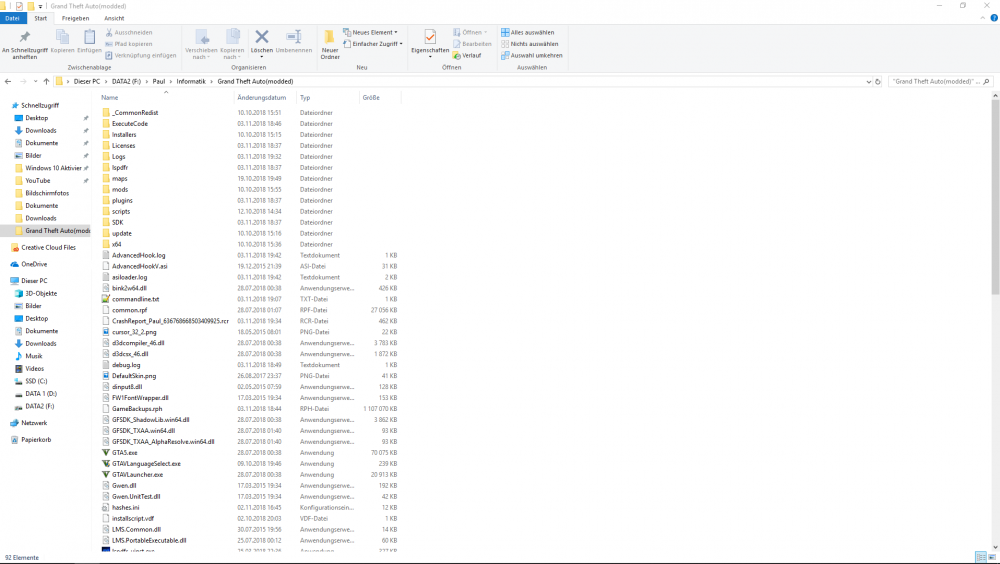Click Bearbeiten in the ribbon
1000x564 pixels.
(472, 44)
